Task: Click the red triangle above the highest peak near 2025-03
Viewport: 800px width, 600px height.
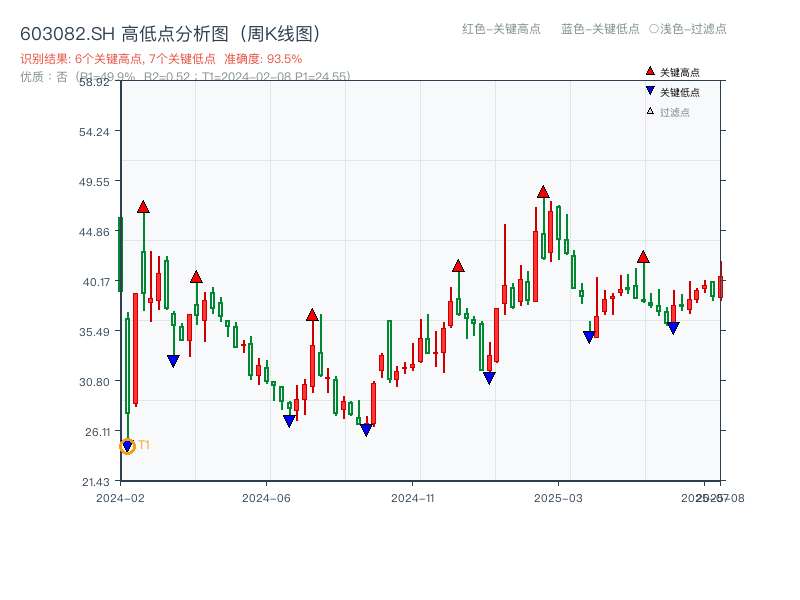Action: pyautogui.click(x=544, y=190)
